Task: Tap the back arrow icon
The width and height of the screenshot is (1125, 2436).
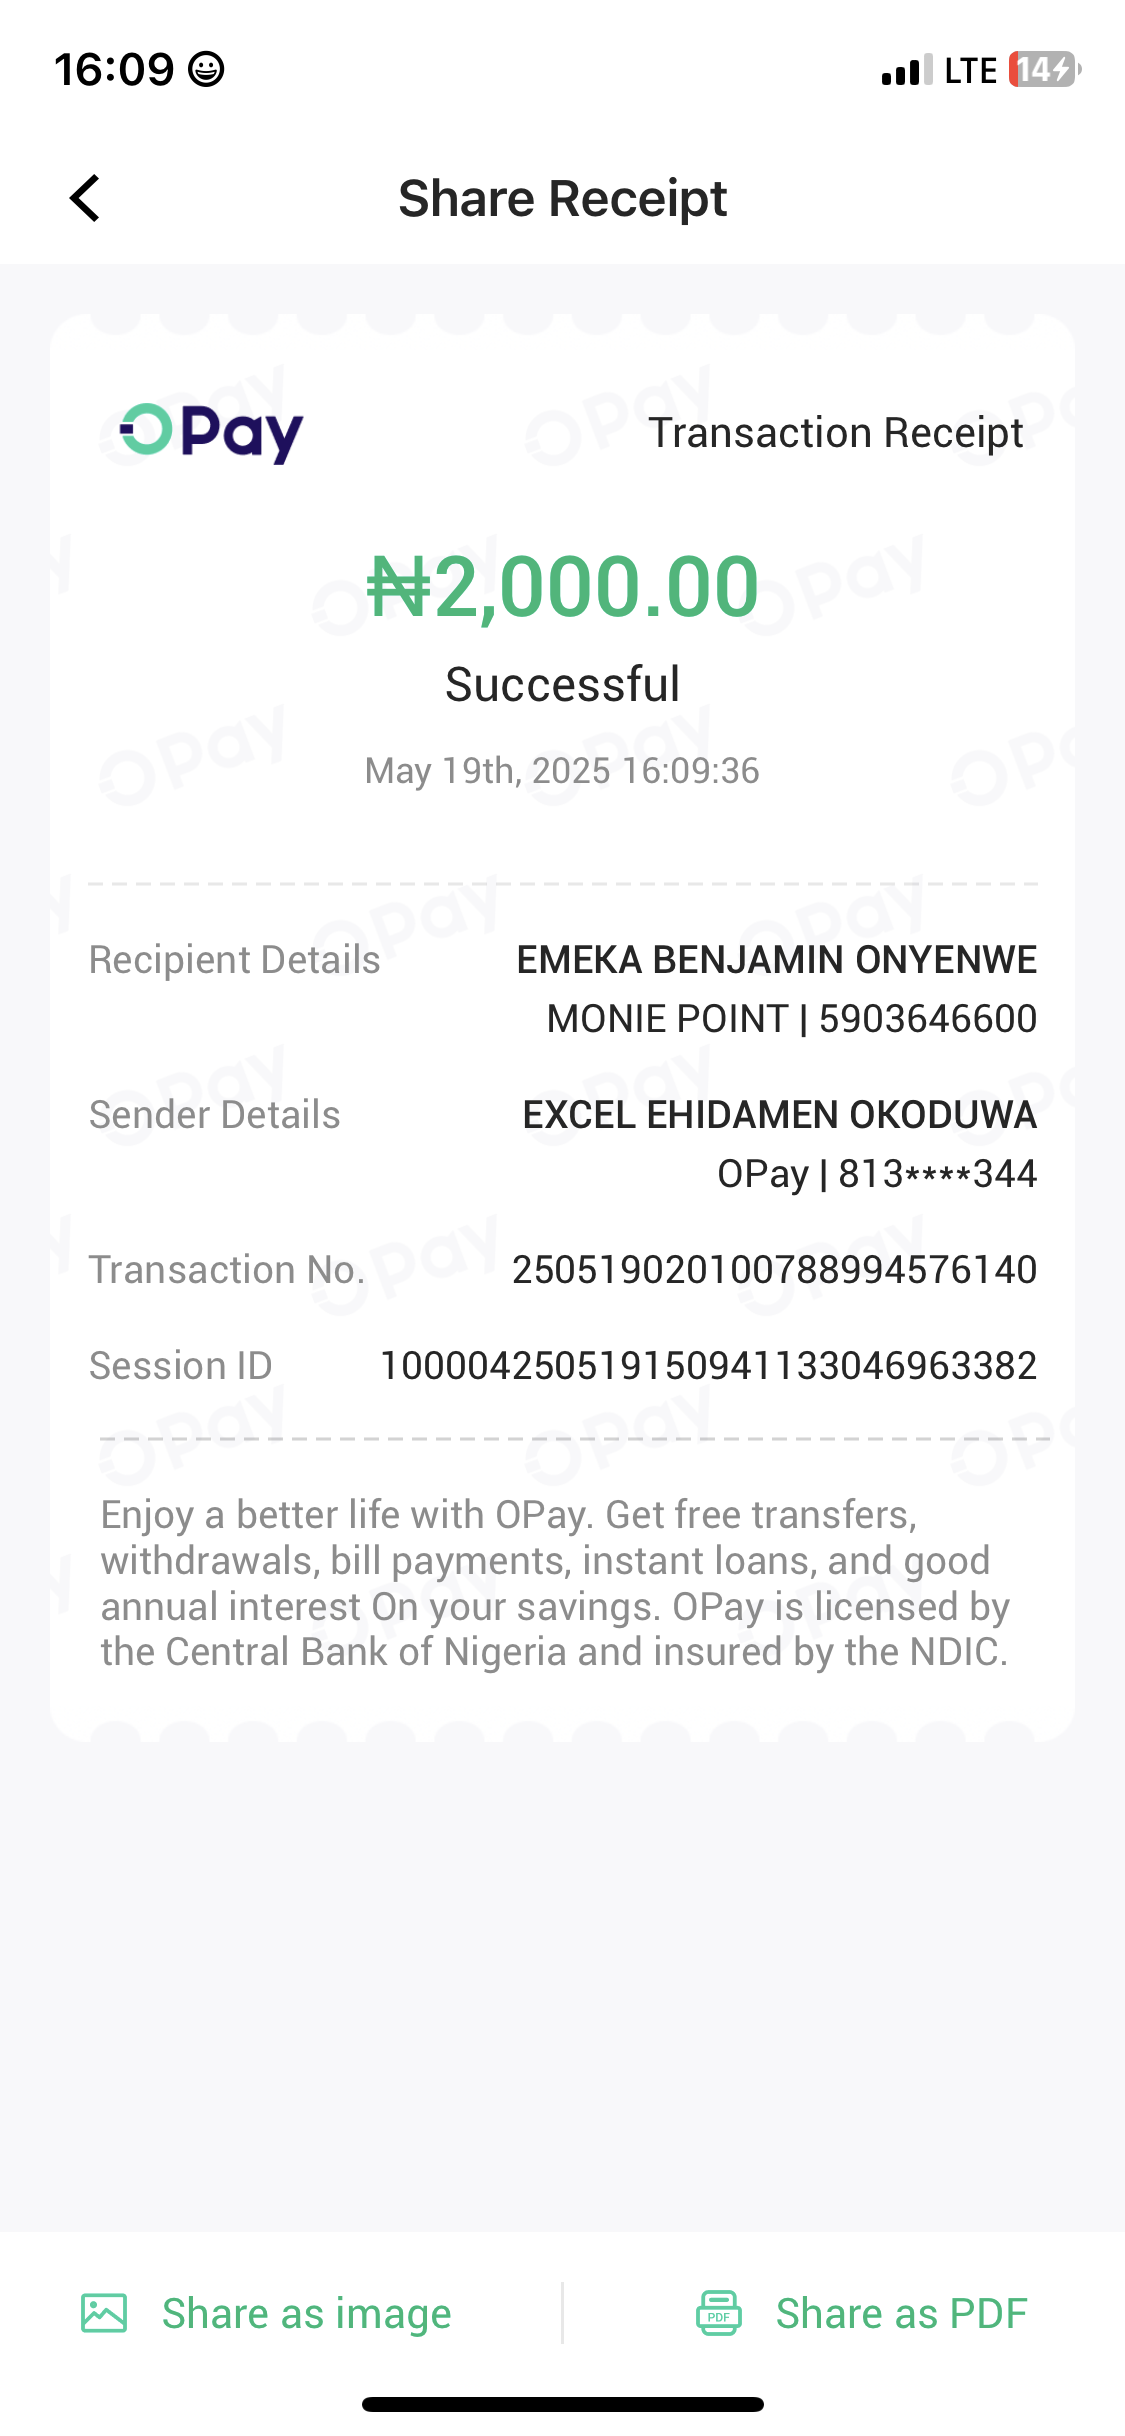Action: point(86,198)
